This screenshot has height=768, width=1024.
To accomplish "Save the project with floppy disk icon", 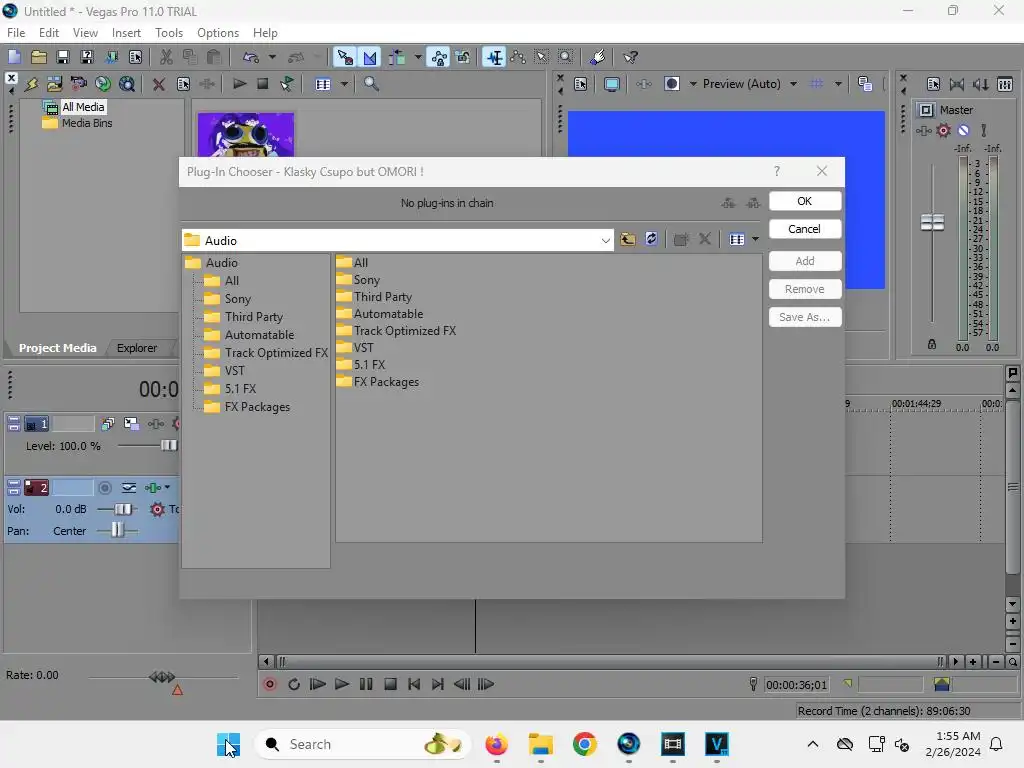I will point(63,57).
